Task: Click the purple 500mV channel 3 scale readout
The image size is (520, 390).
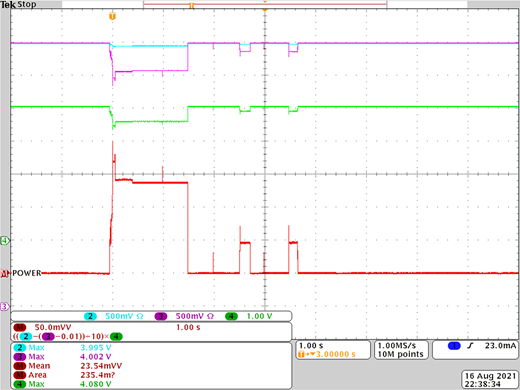Action: click(195, 316)
